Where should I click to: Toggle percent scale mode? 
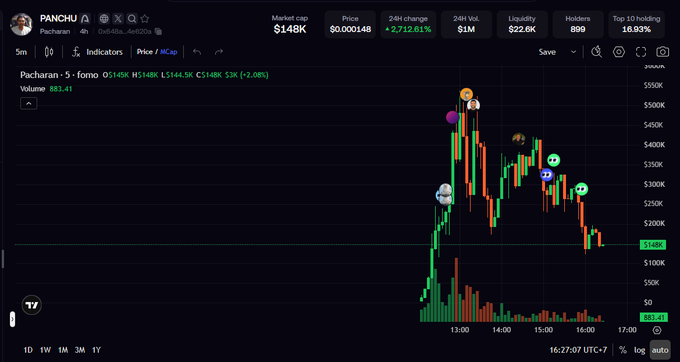click(623, 350)
